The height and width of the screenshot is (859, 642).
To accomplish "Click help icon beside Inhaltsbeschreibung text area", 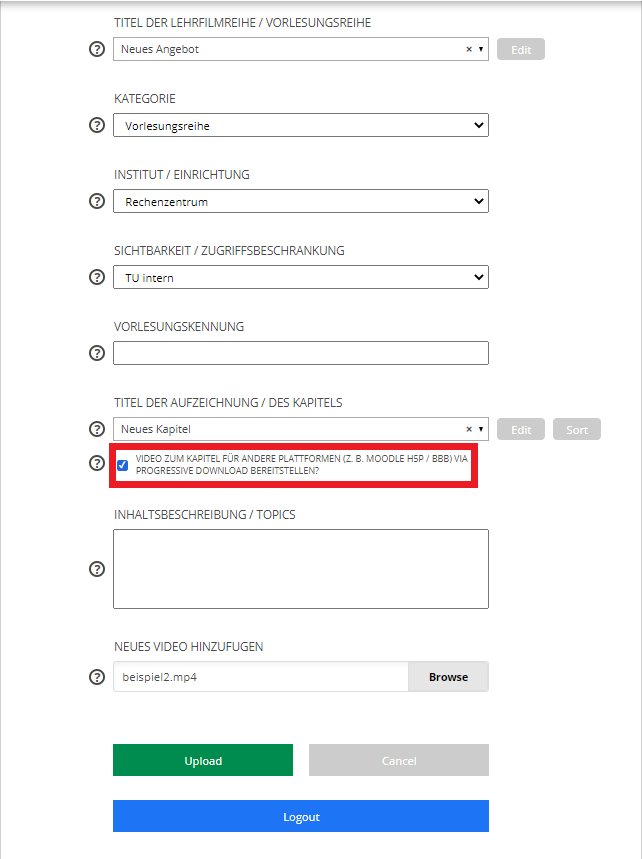I will pyautogui.click(x=97, y=569).
